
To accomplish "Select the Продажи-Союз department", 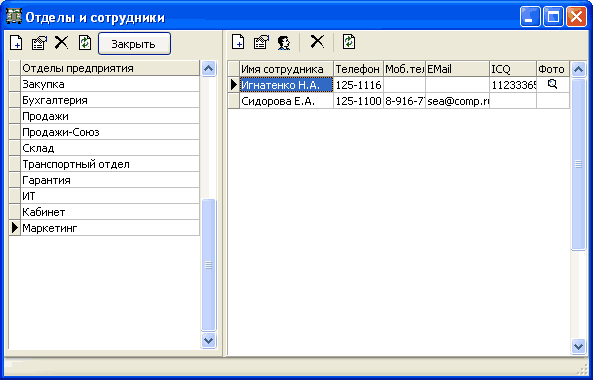I will (110, 132).
